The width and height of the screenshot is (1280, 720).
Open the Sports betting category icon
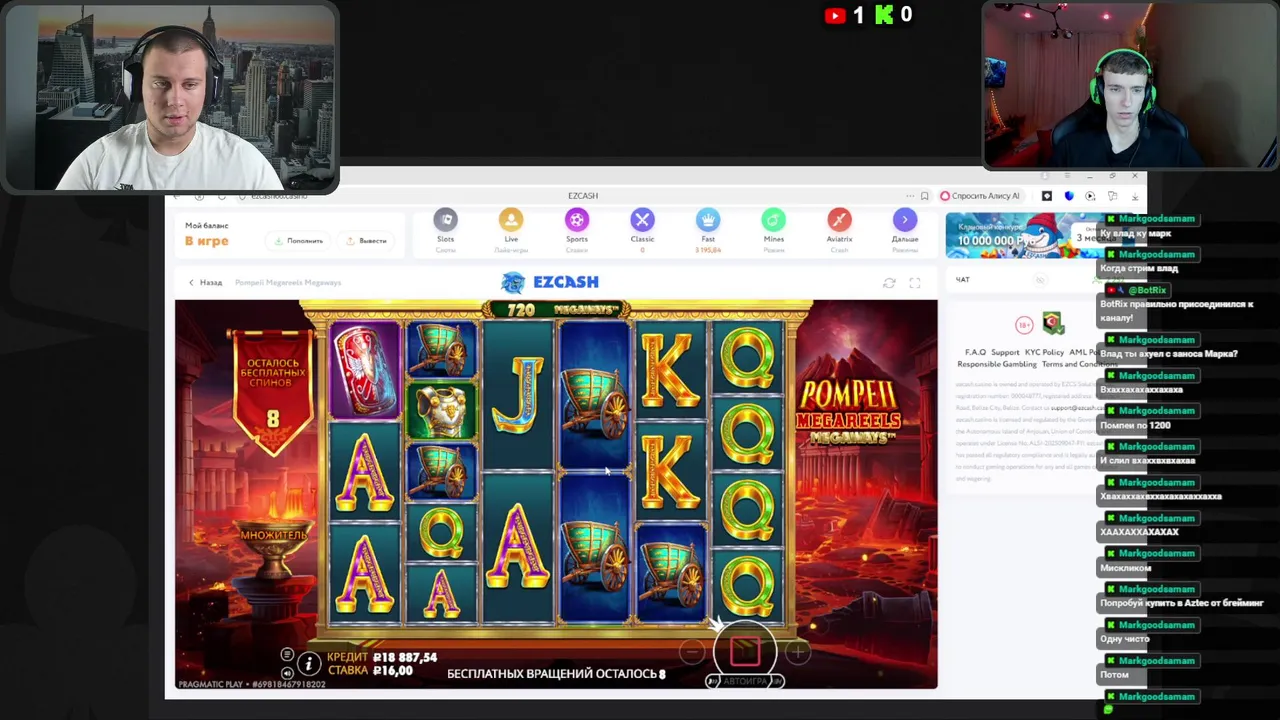tap(577, 220)
